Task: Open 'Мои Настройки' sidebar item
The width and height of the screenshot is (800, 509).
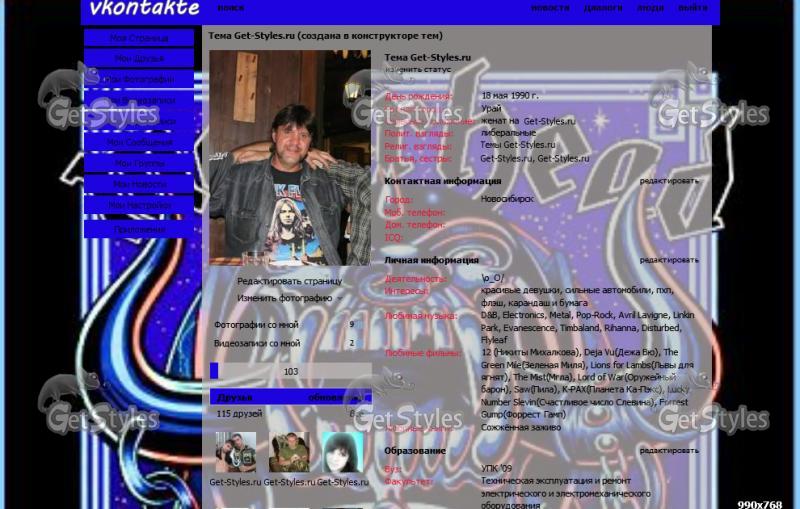Action: tap(139, 205)
